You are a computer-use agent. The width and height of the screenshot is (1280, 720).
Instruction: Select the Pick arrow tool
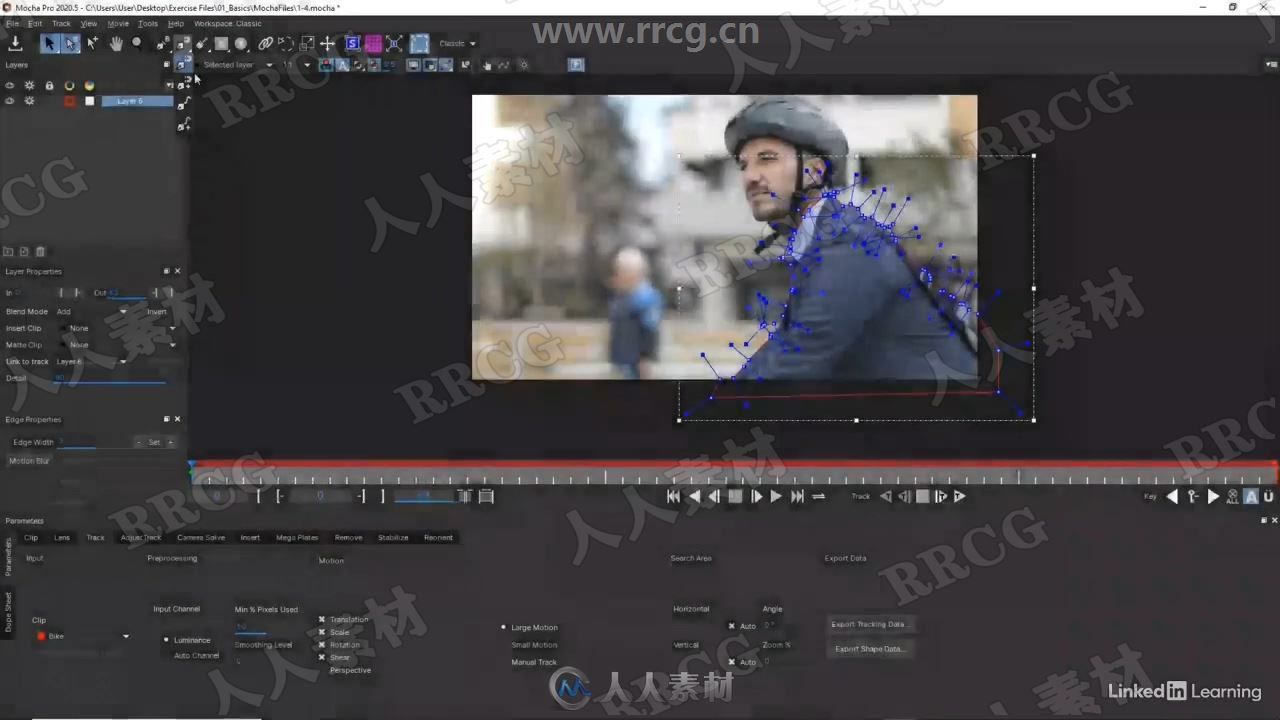click(49, 43)
